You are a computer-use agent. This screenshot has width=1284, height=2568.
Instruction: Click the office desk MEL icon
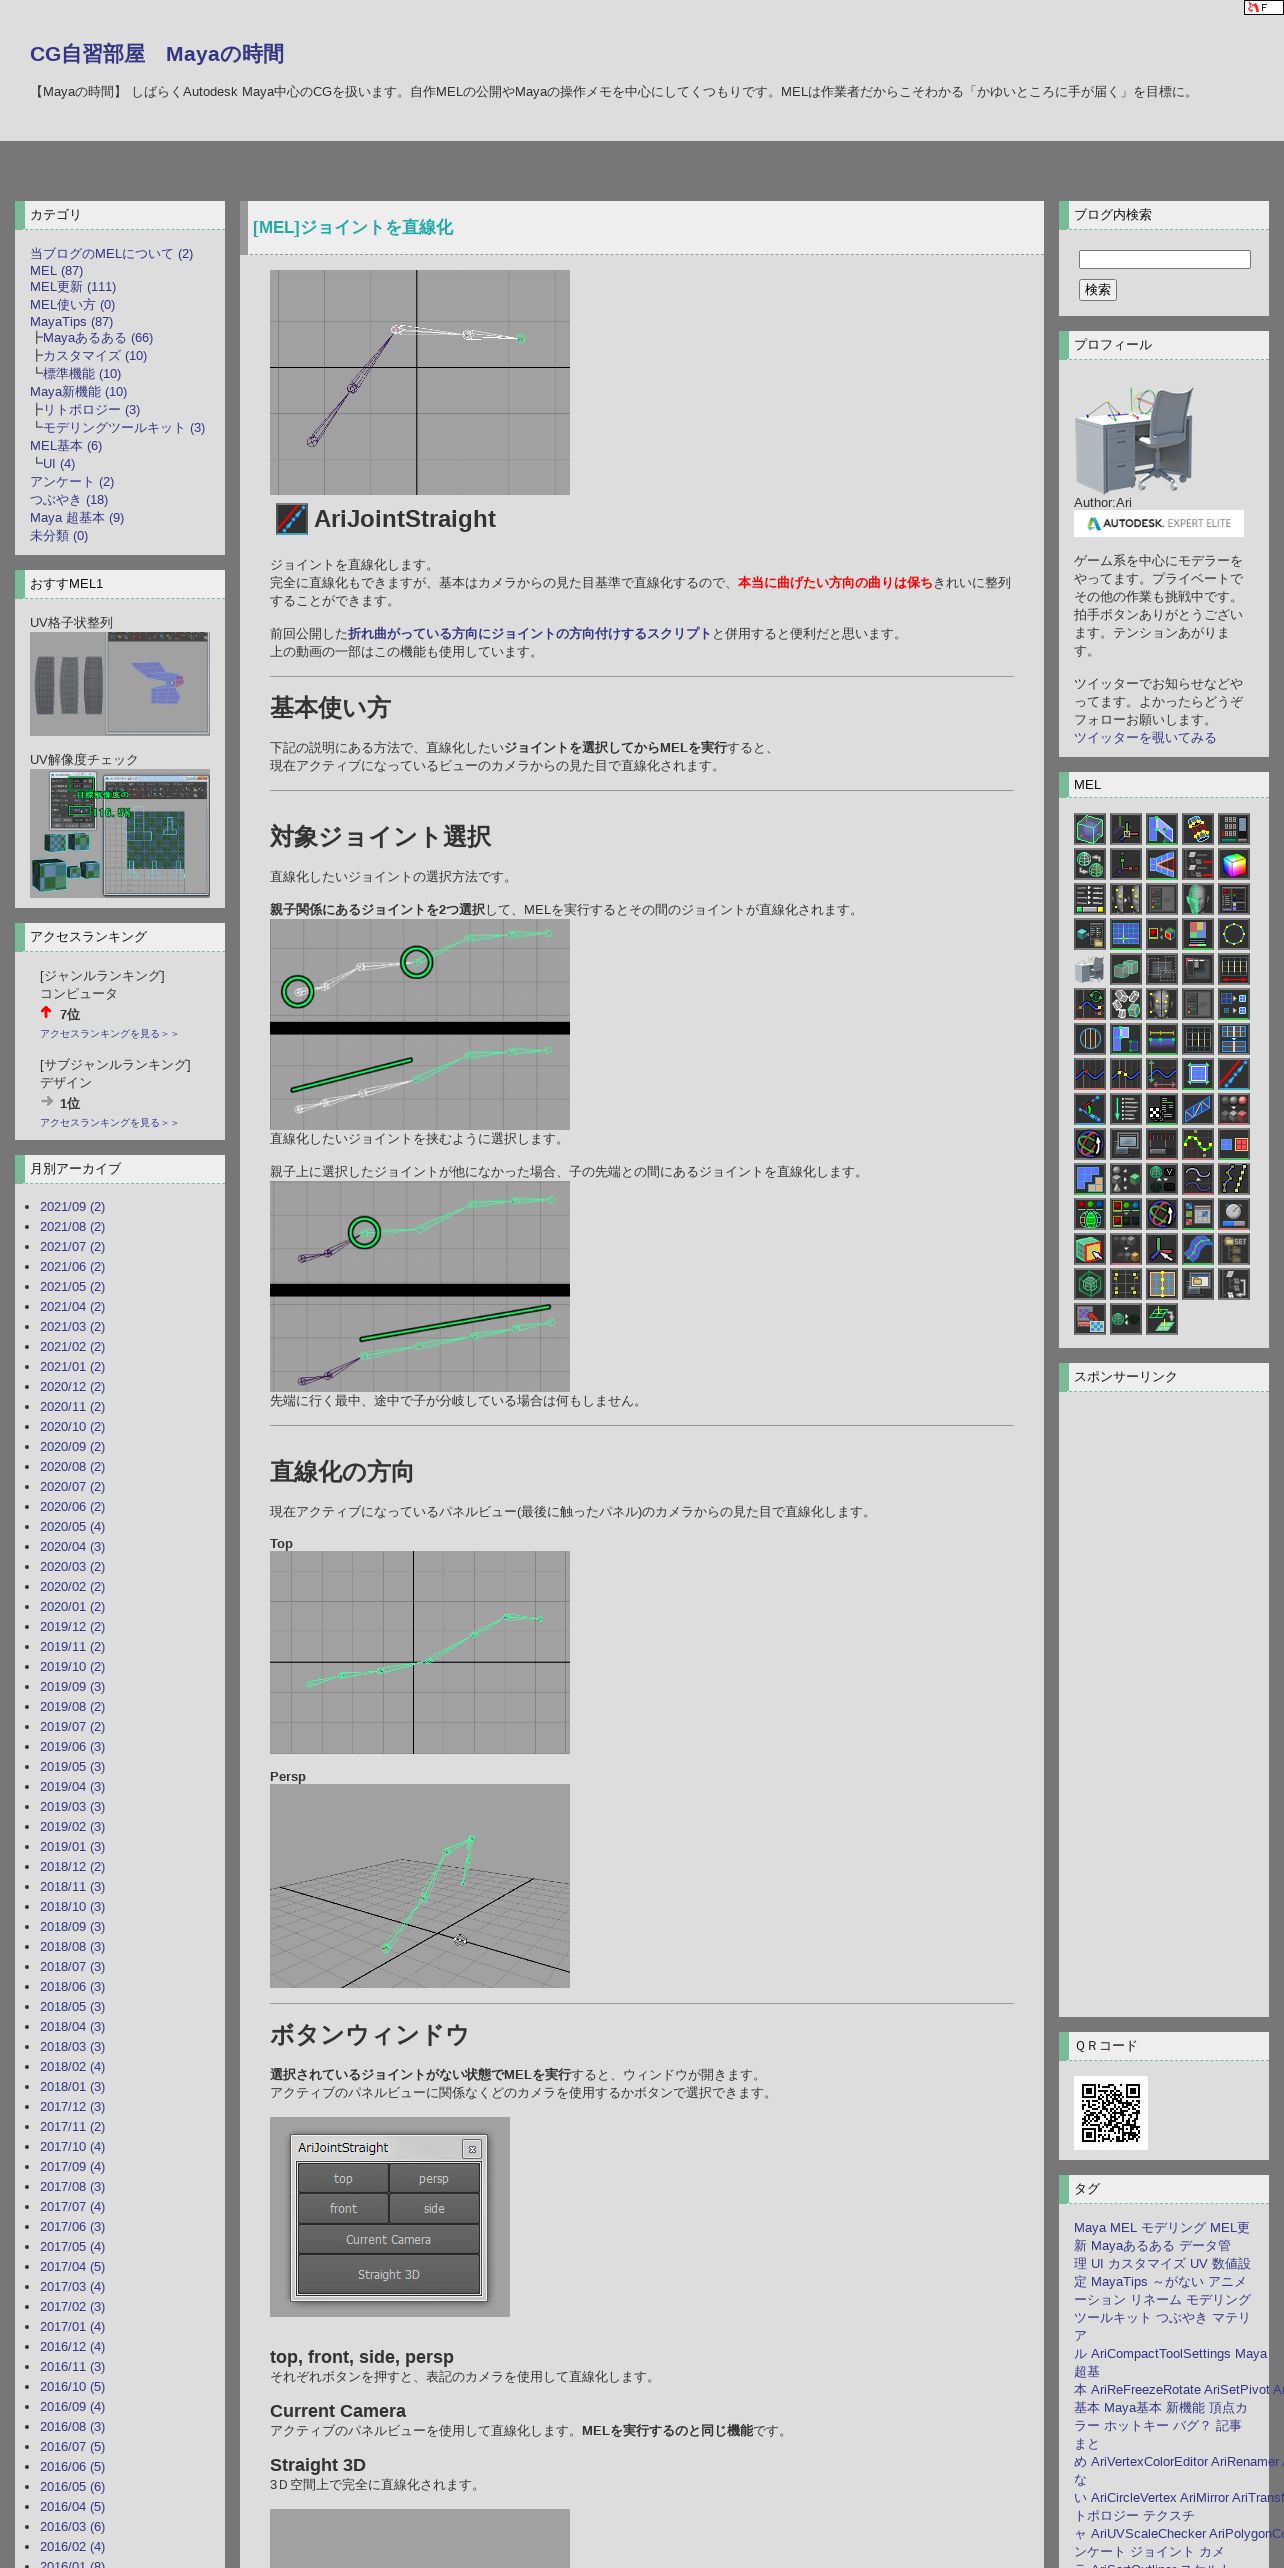pos(1090,969)
